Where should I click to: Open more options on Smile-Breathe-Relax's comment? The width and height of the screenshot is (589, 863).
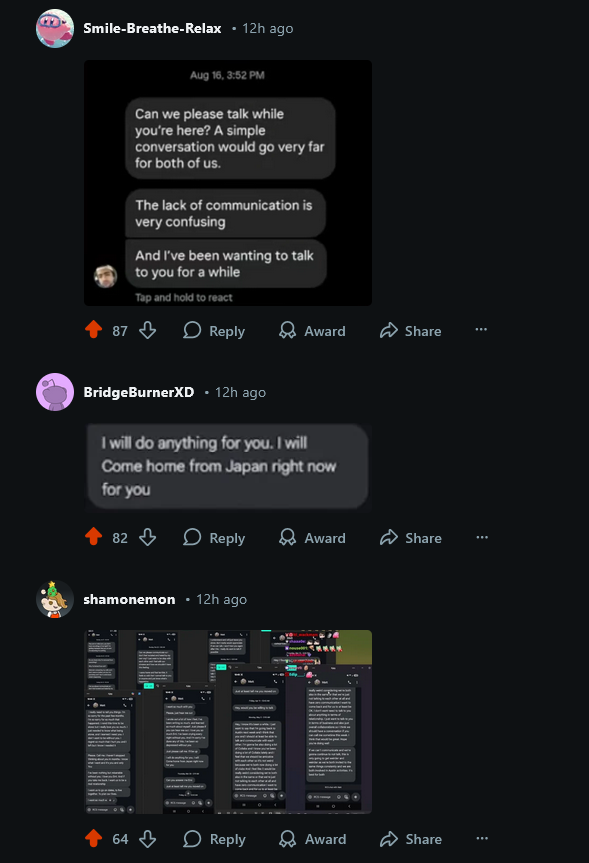tap(481, 330)
